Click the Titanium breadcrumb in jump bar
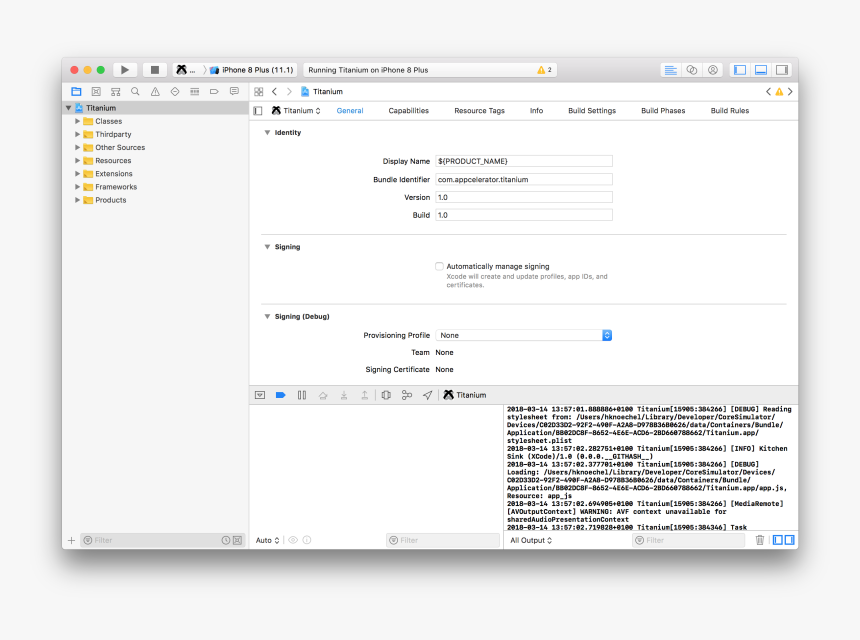 pos(322,92)
